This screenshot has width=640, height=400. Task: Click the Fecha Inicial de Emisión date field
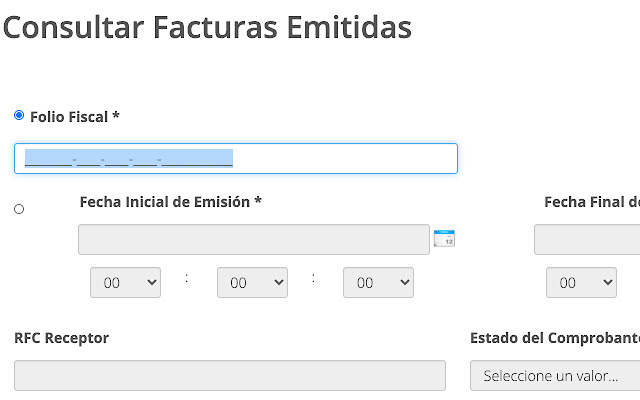[254, 240]
